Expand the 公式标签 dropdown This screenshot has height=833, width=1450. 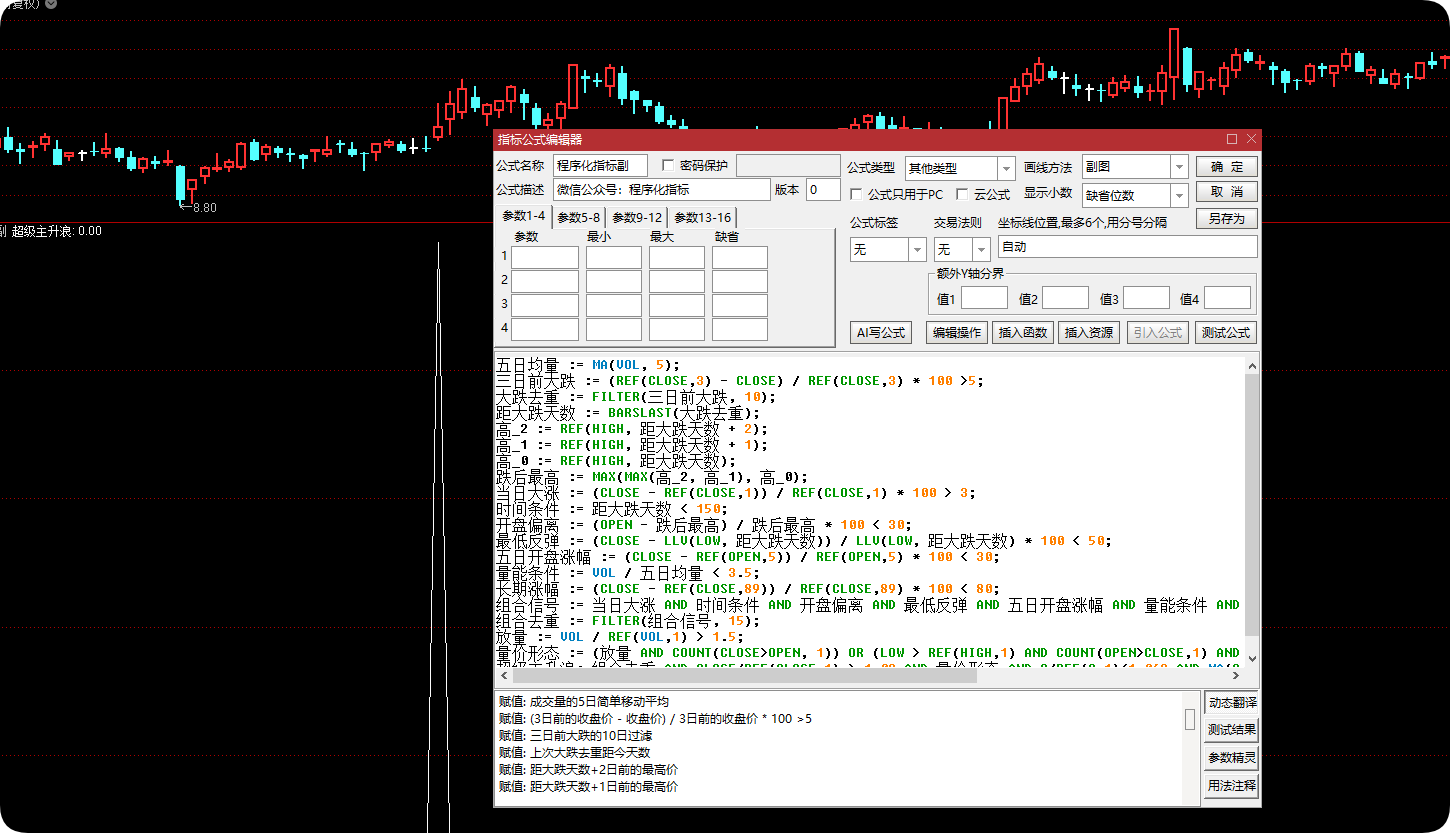click(917, 249)
